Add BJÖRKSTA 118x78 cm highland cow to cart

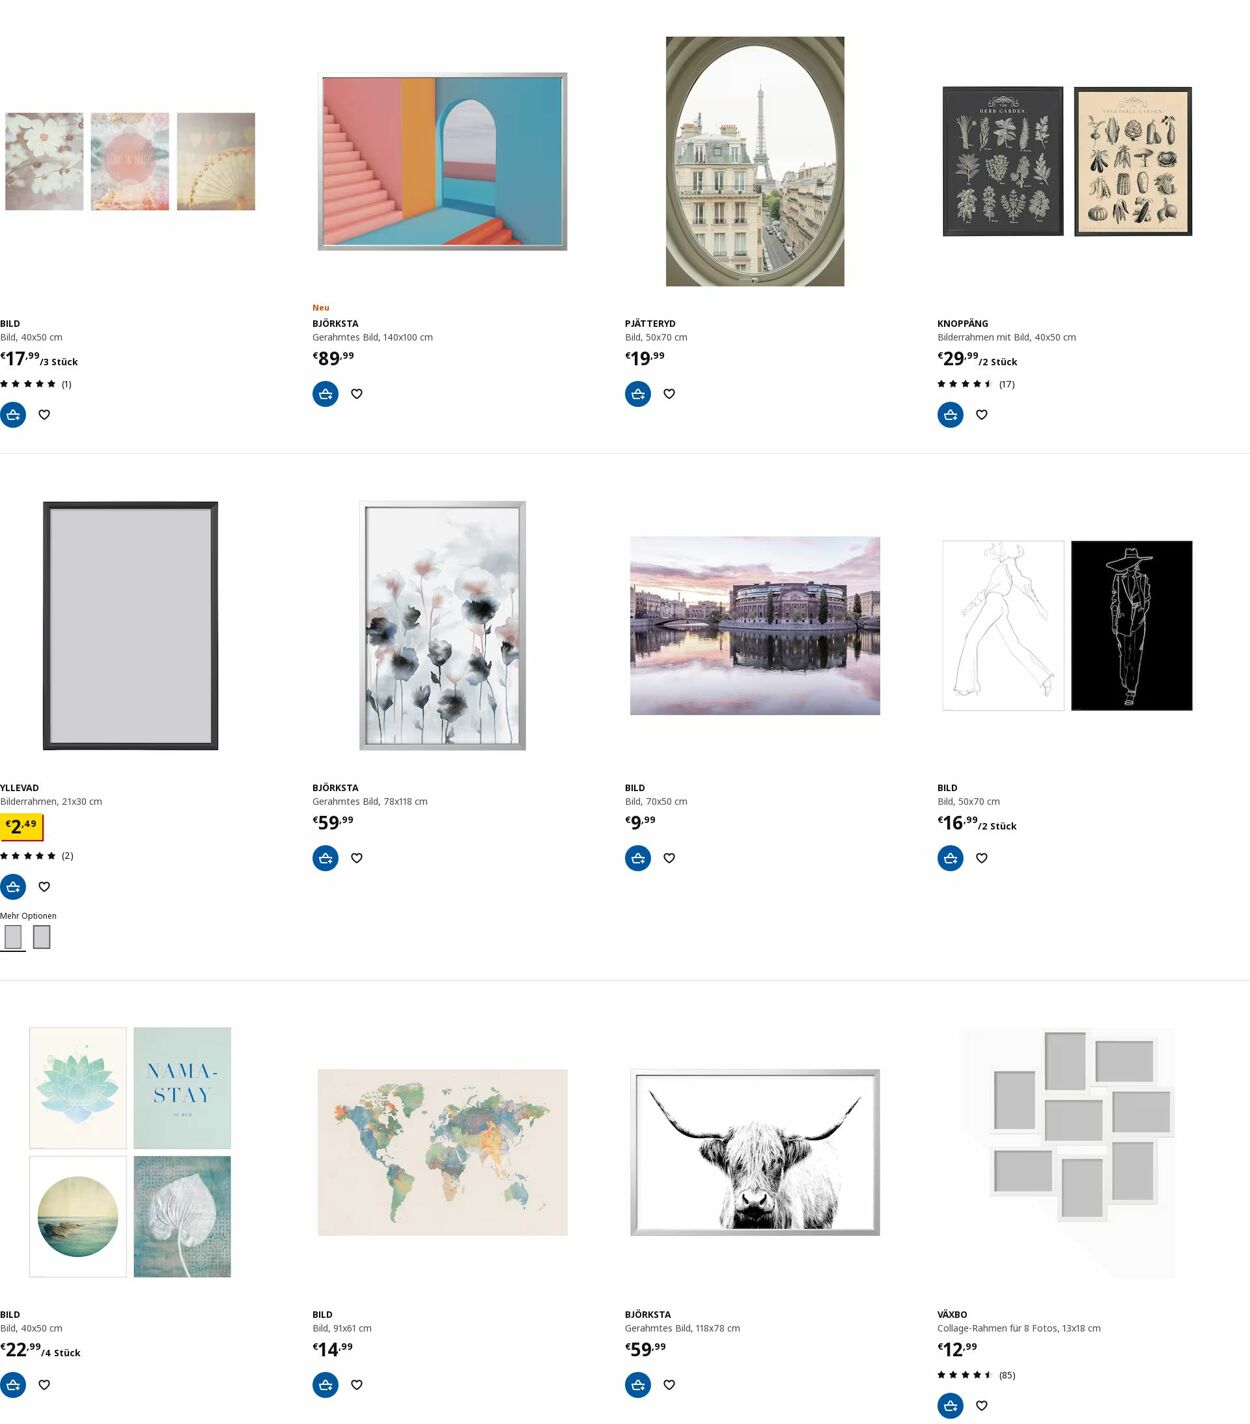pos(638,1385)
